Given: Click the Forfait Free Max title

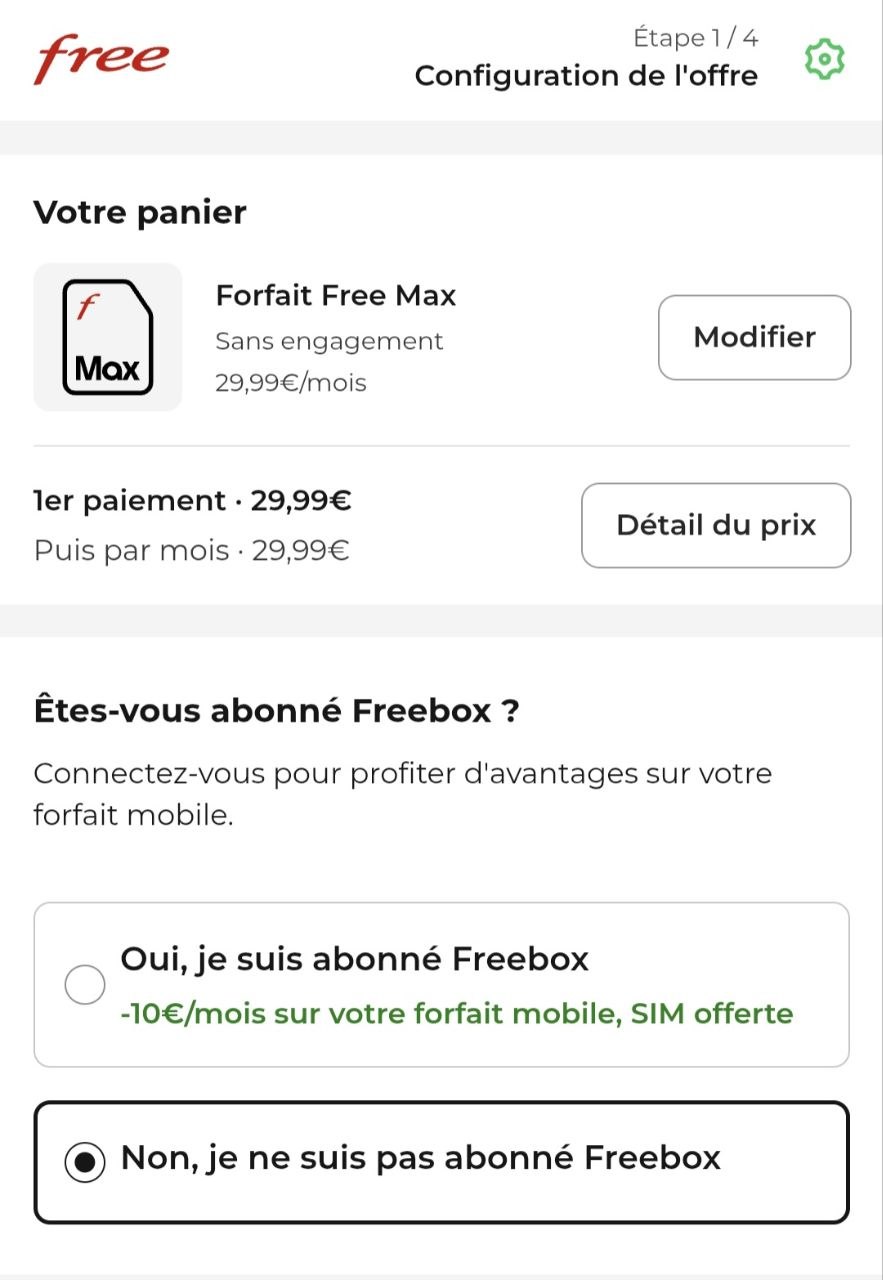Looking at the screenshot, I should coord(336,296).
